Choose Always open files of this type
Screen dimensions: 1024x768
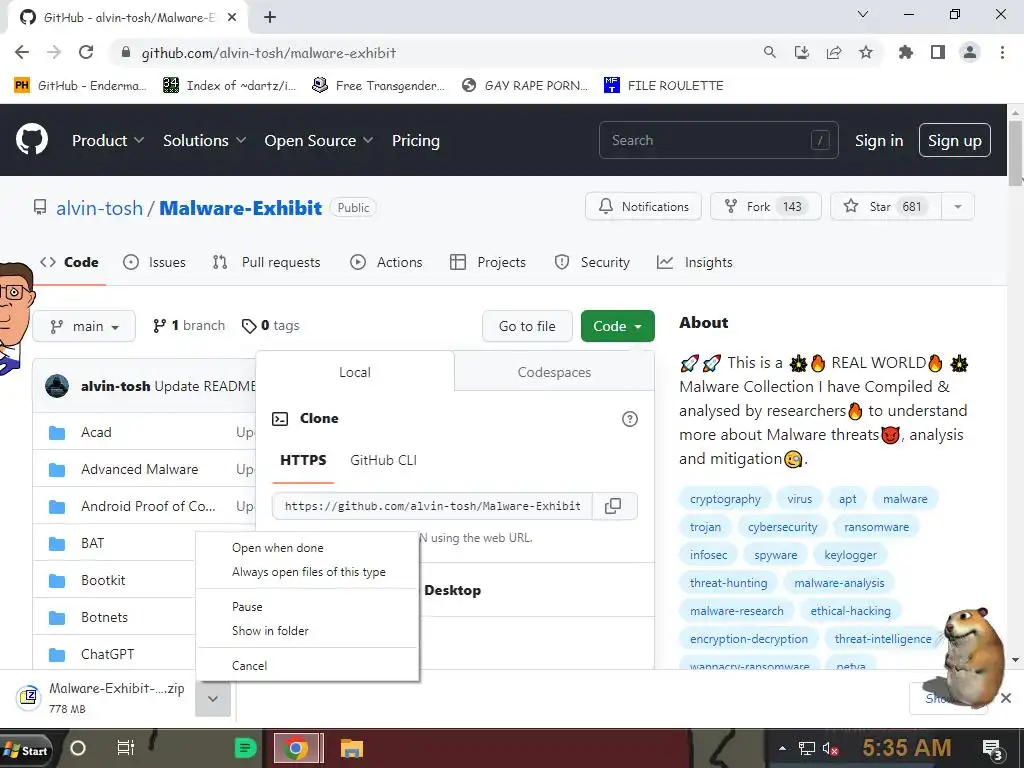pos(309,572)
